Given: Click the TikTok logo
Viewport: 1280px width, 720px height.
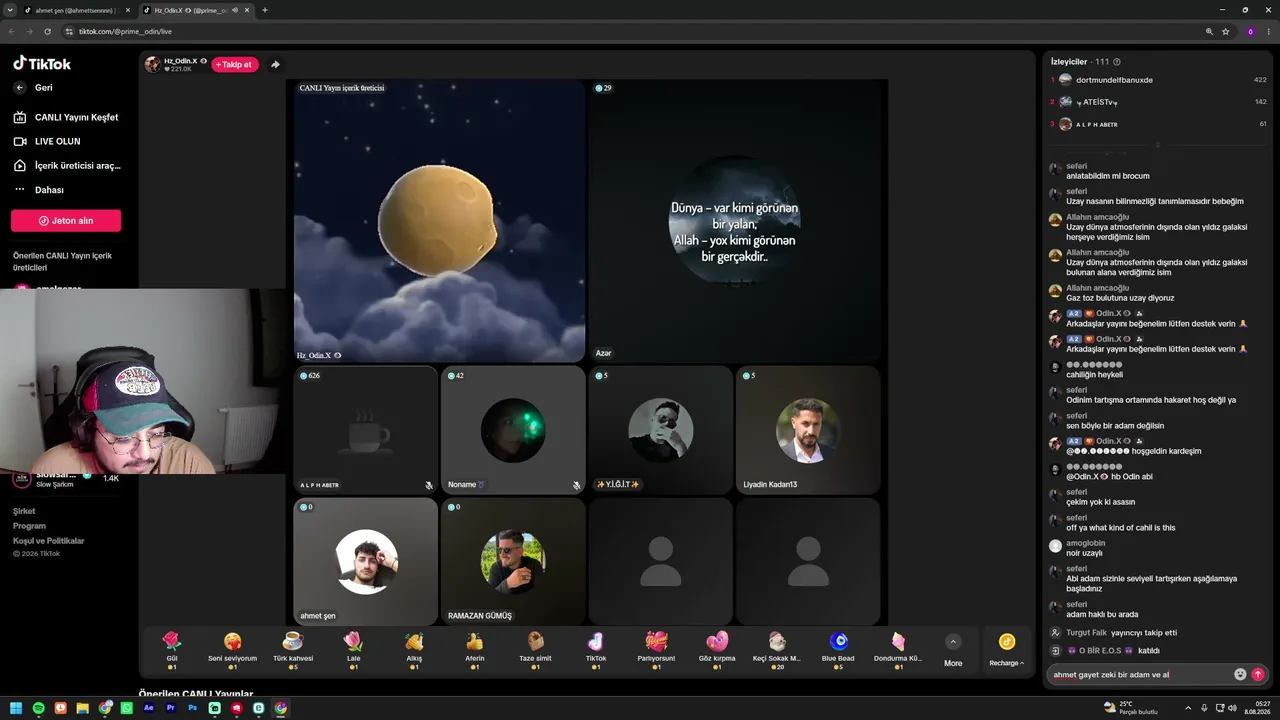Looking at the screenshot, I should 42,64.
